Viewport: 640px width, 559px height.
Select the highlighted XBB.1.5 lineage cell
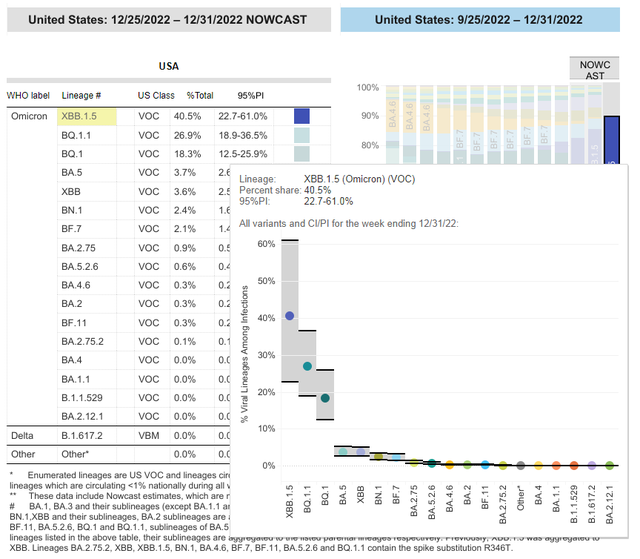click(x=87, y=116)
